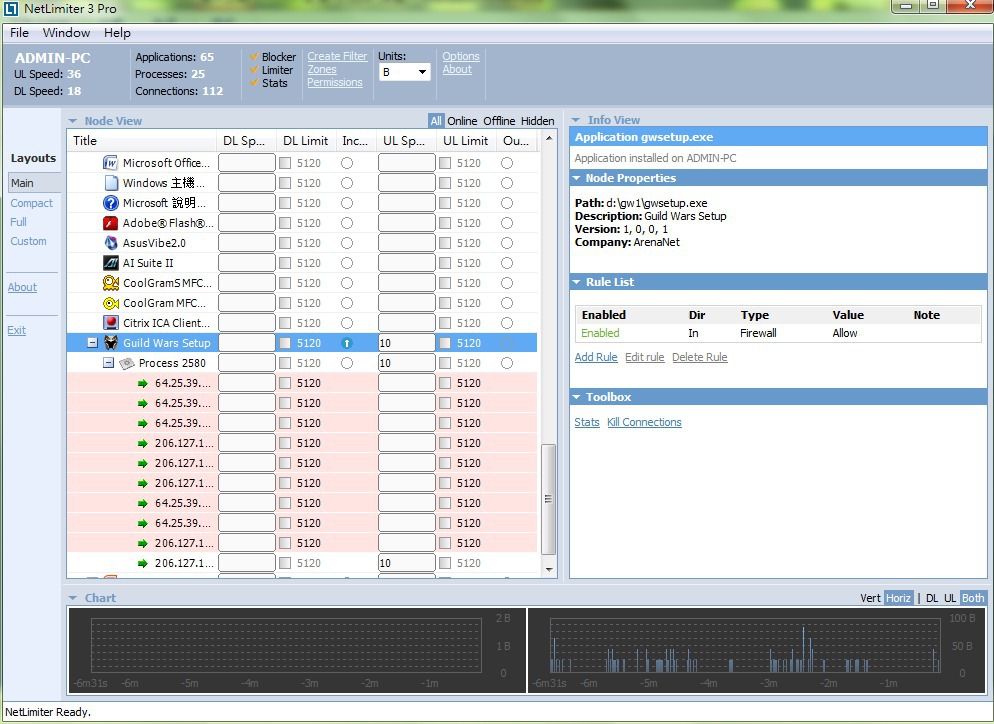994x724 pixels.
Task: Open the File menu
Action: (x=19, y=33)
